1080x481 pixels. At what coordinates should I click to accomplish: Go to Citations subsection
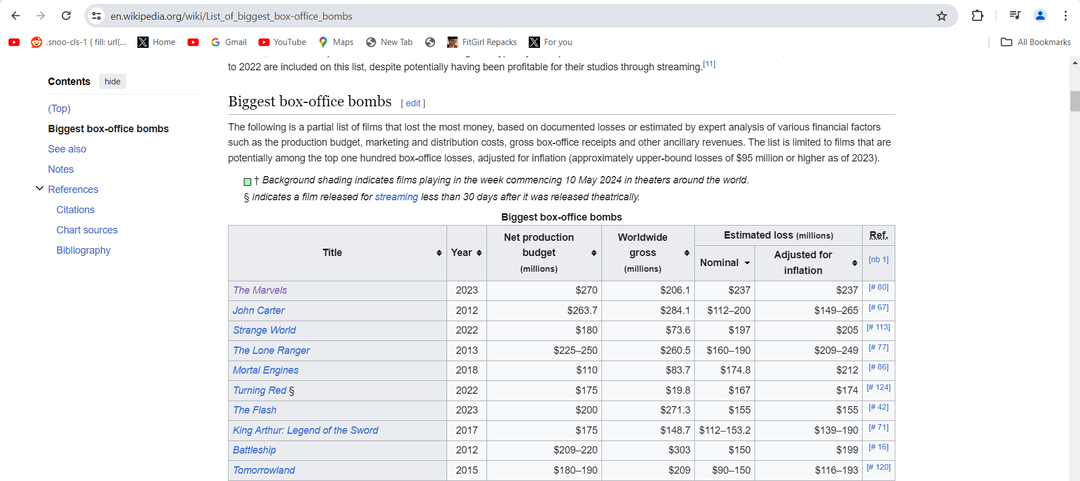click(76, 209)
